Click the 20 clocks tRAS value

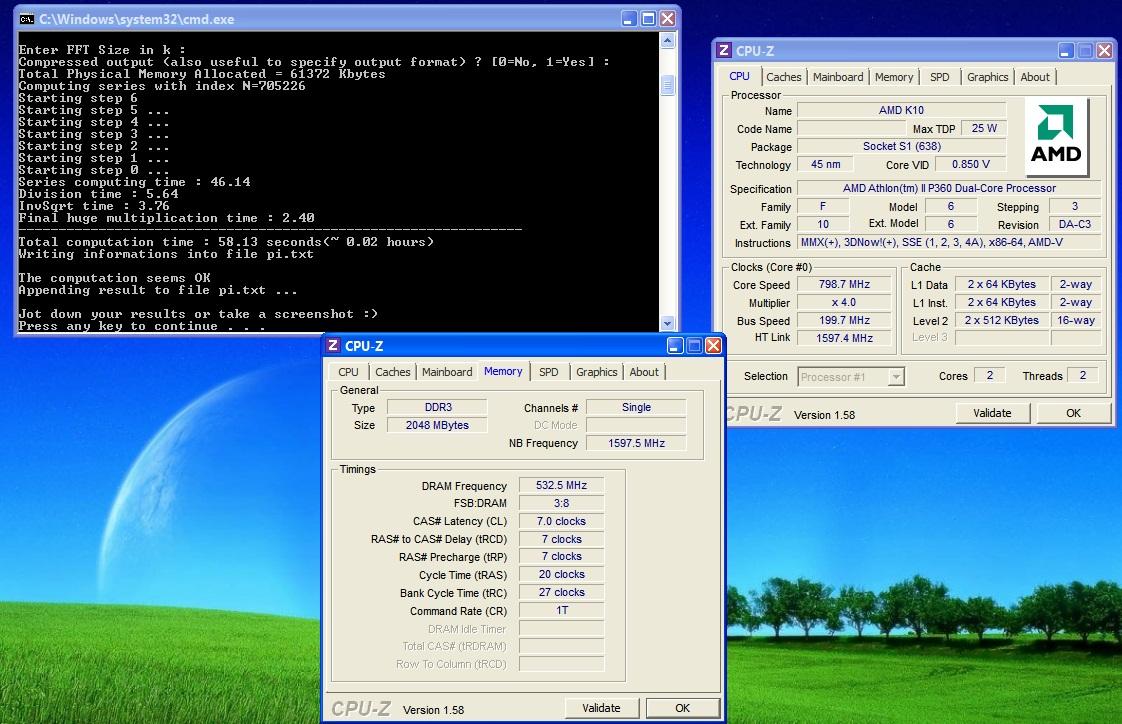click(562, 574)
